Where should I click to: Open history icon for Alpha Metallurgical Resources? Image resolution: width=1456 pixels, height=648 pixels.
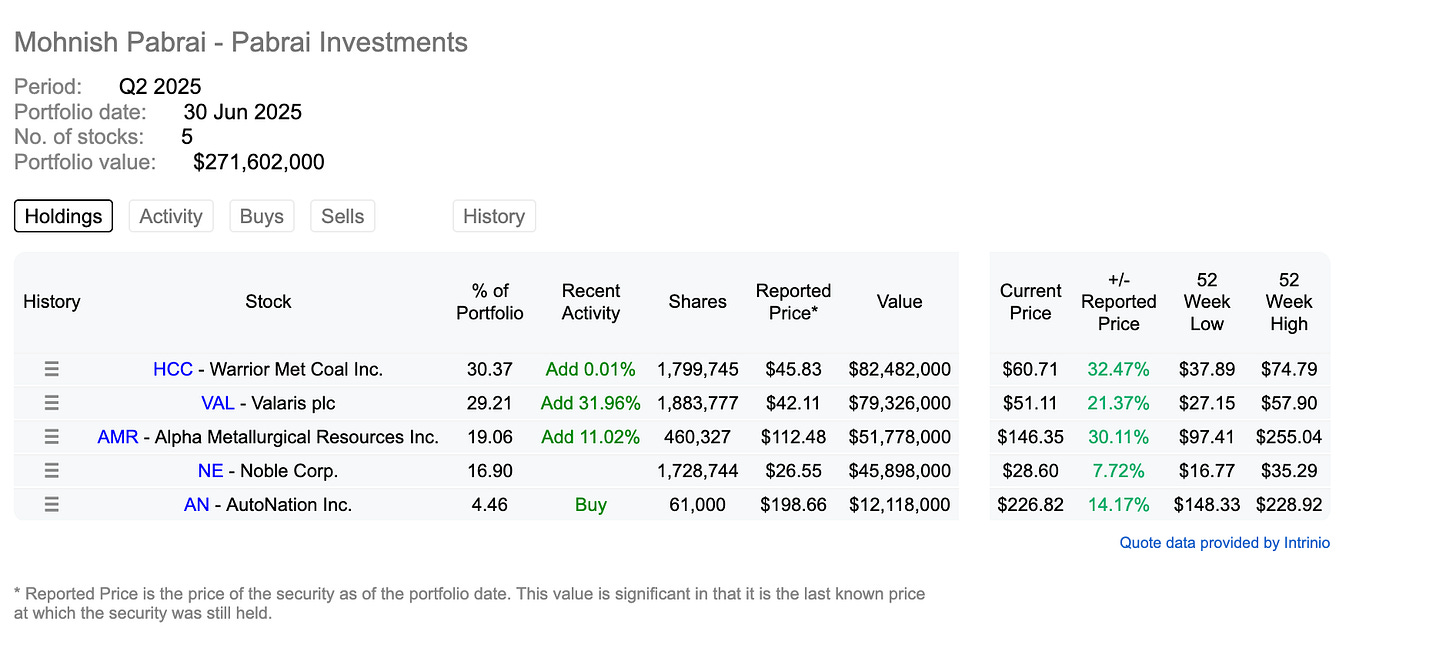(52, 437)
